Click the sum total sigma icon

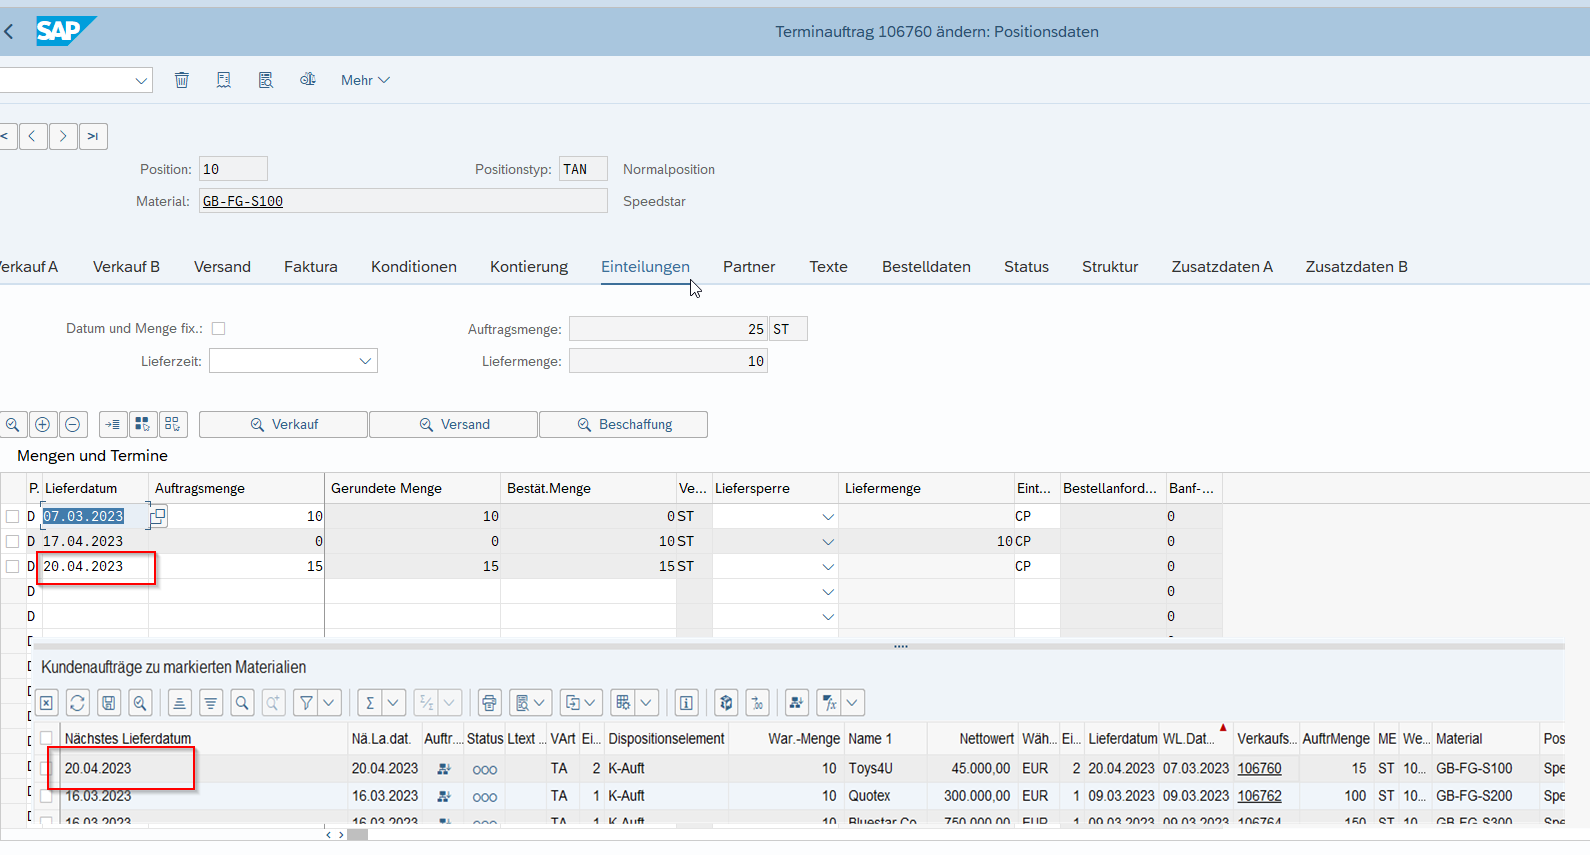[370, 703]
